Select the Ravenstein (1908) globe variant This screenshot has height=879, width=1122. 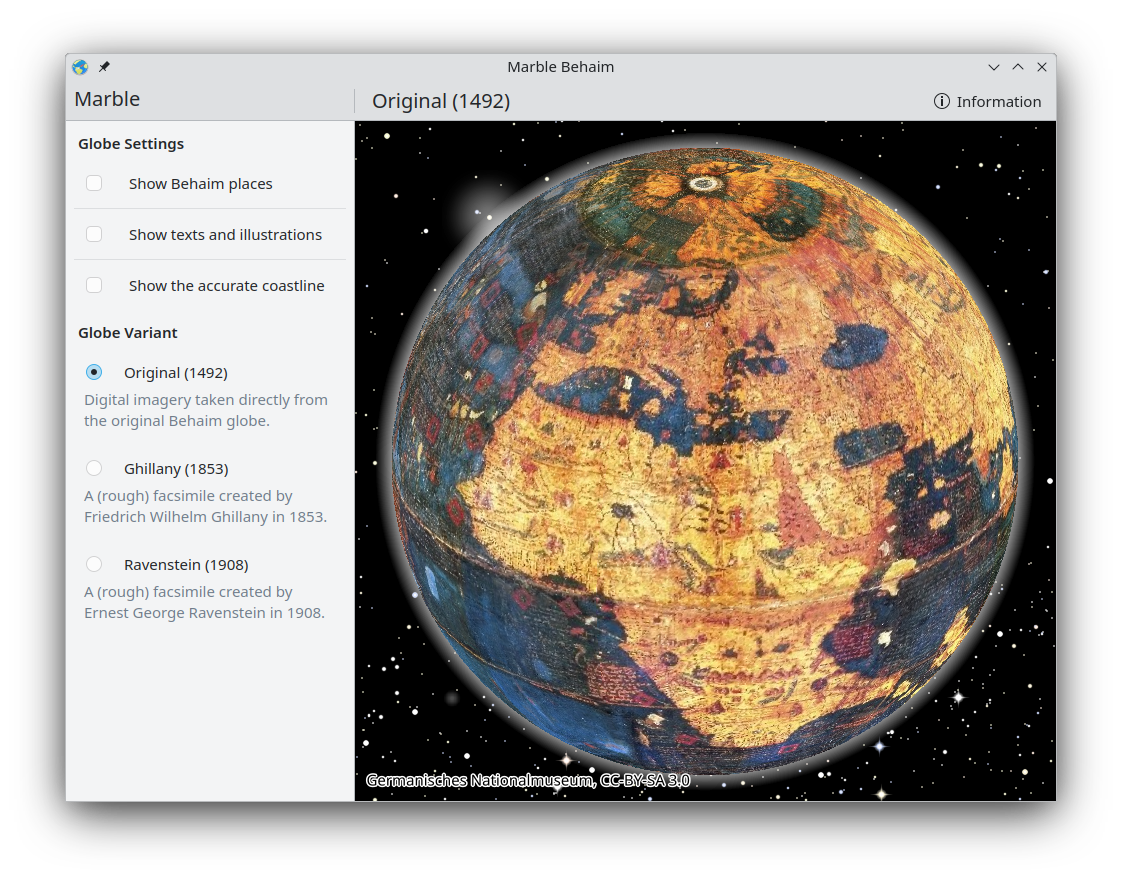[94, 564]
